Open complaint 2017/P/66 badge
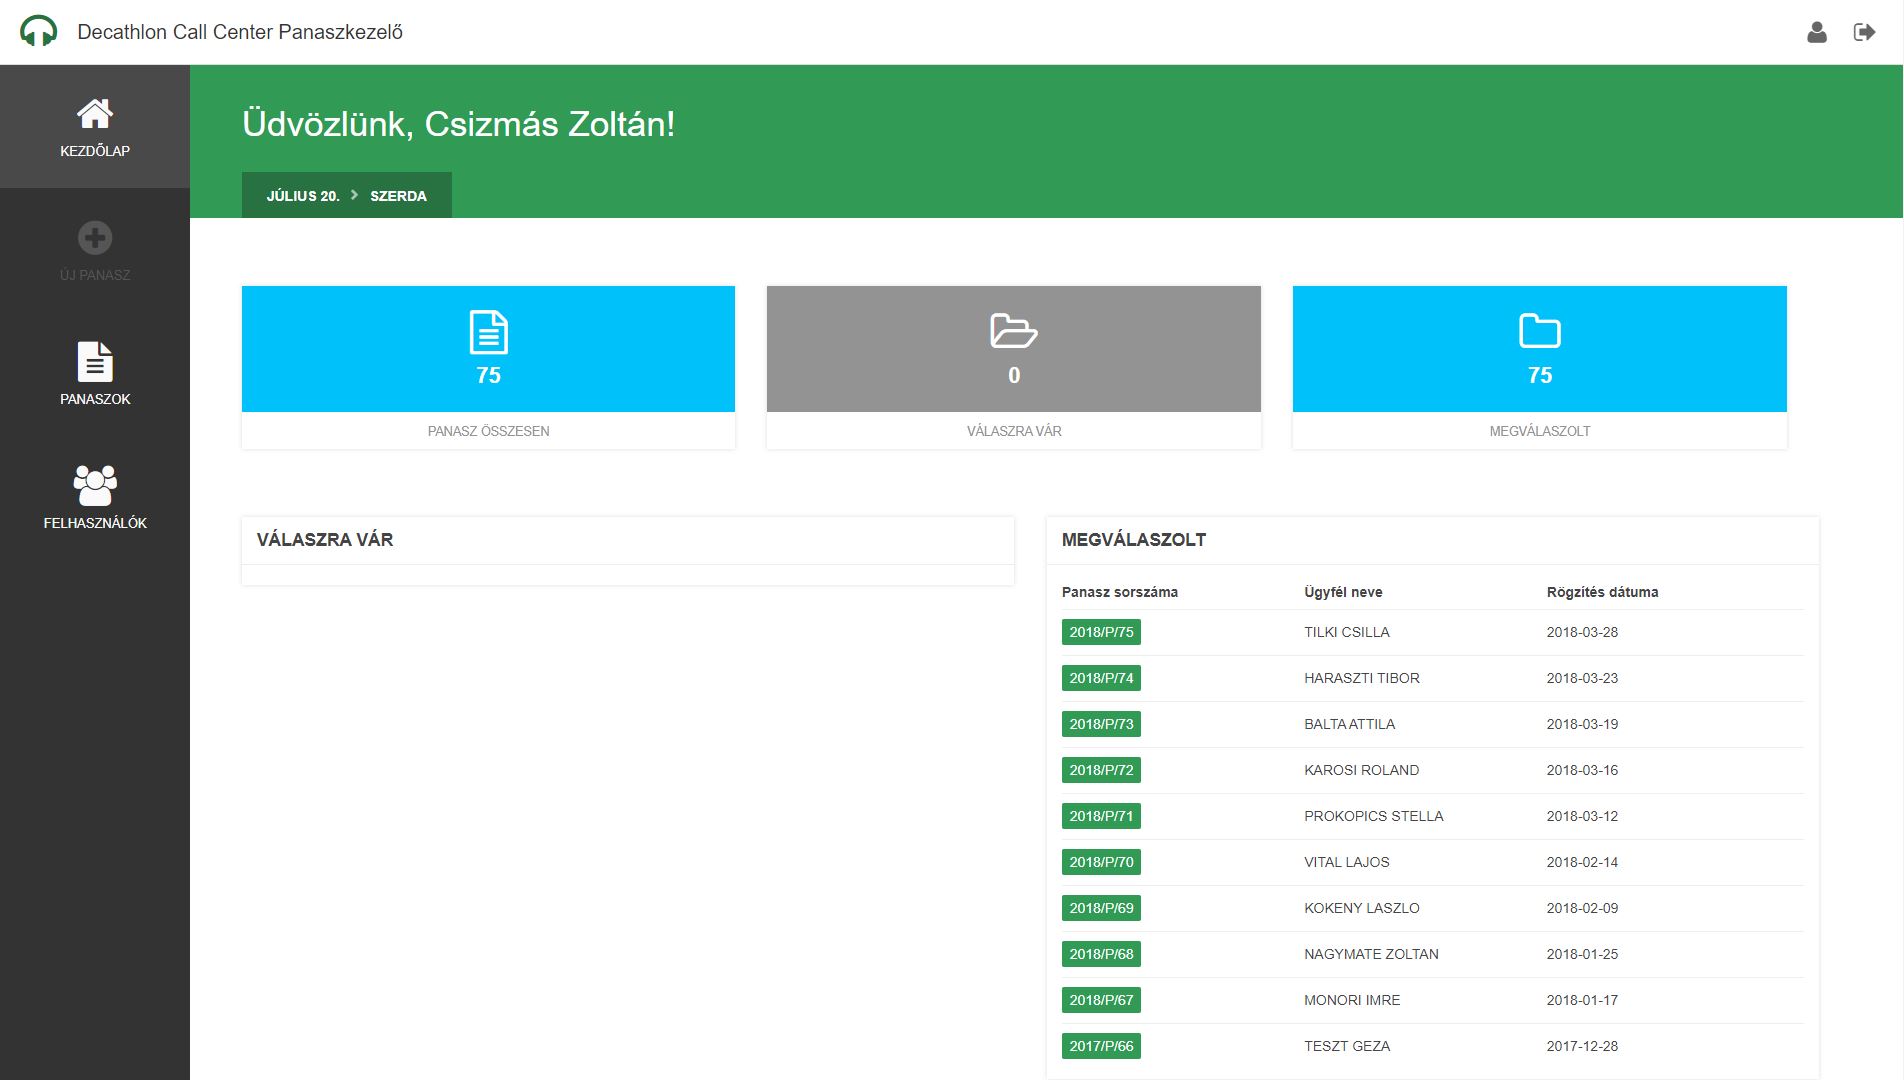 [x=1101, y=1046]
